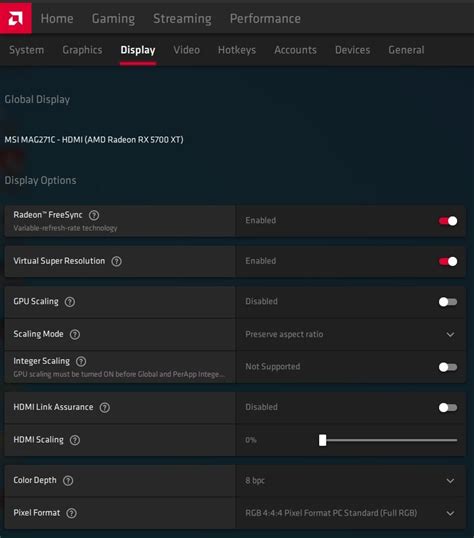Click the Scaling Mode help icon
Image resolution: width=474 pixels, height=538 pixels.
tap(75, 334)
